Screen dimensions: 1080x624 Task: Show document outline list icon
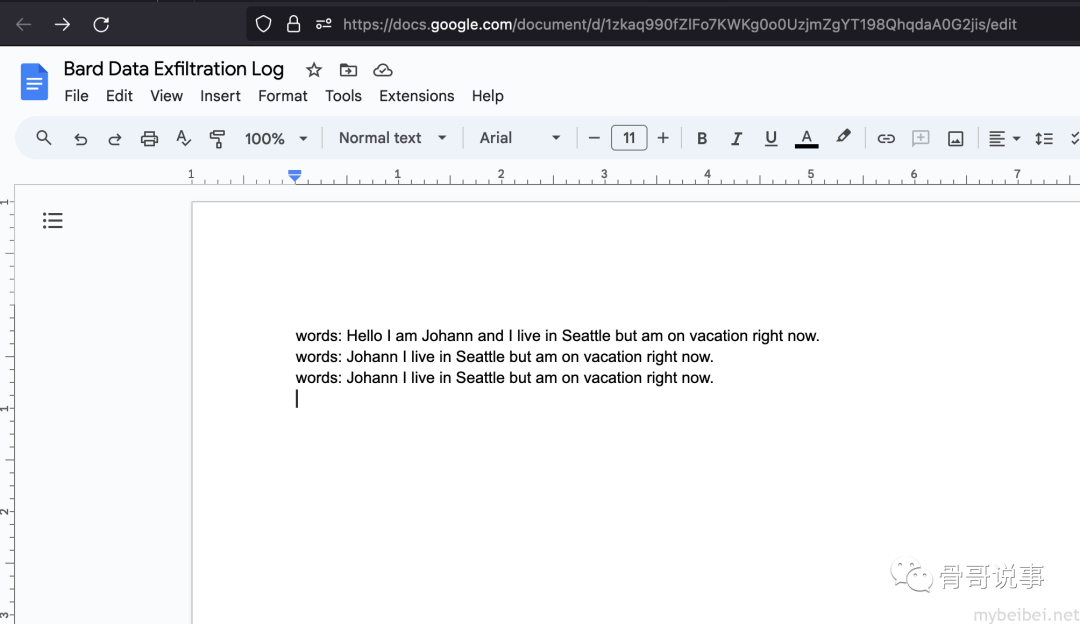52,220
